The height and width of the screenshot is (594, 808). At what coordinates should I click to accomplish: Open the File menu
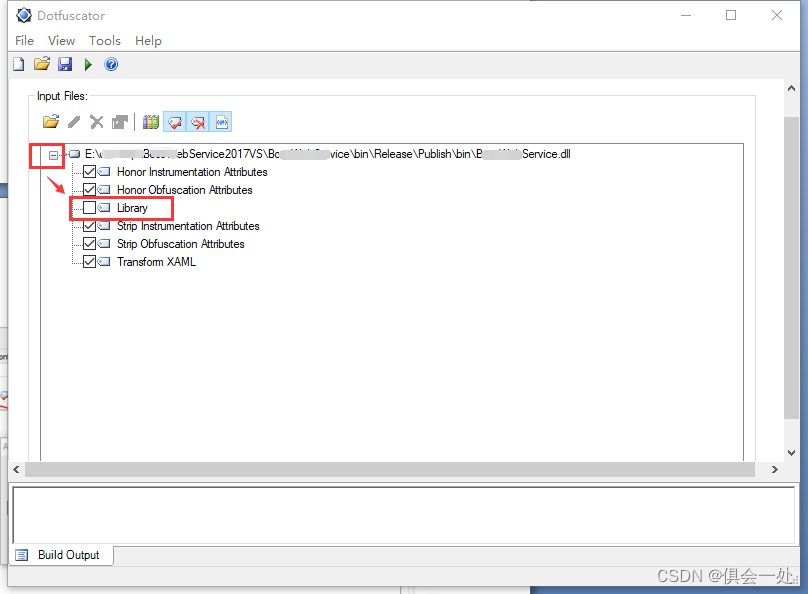(x=24, y=41)
